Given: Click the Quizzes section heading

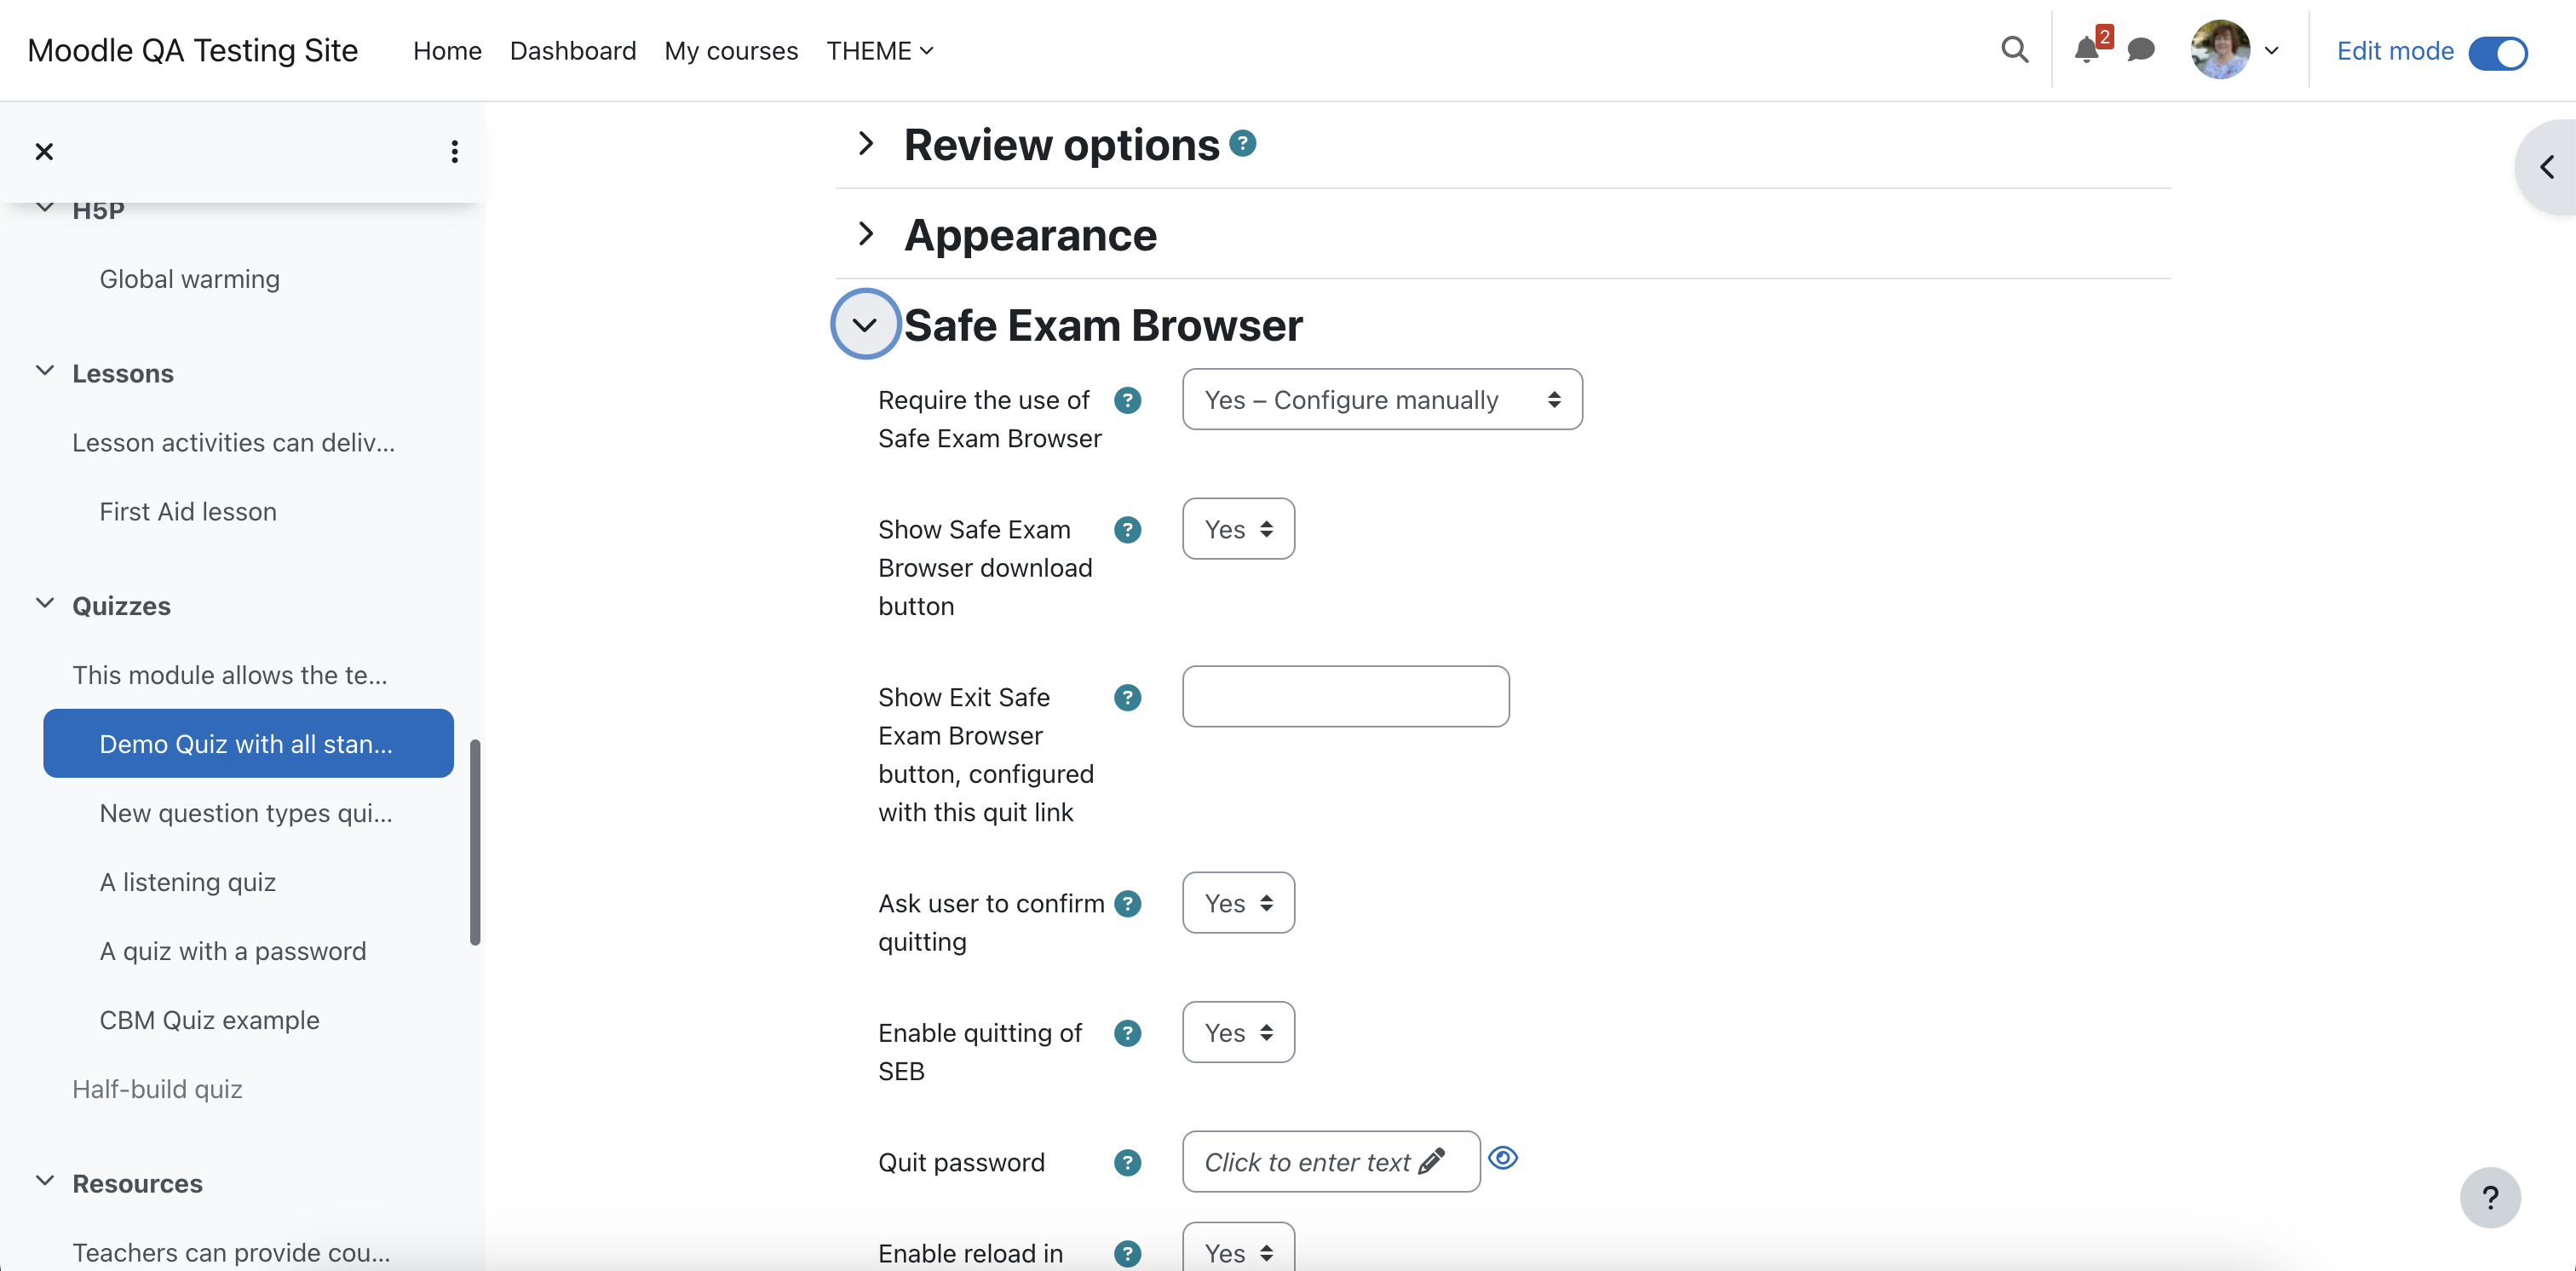Looking at the screenshot, I should 121,606.
